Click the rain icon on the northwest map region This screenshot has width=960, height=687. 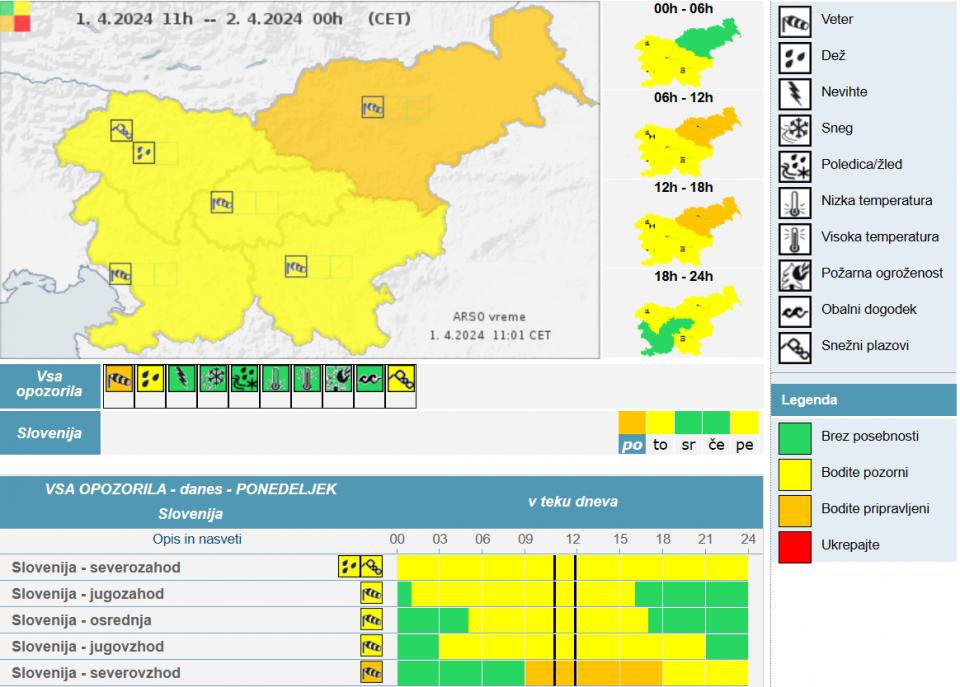pos(145,152)
